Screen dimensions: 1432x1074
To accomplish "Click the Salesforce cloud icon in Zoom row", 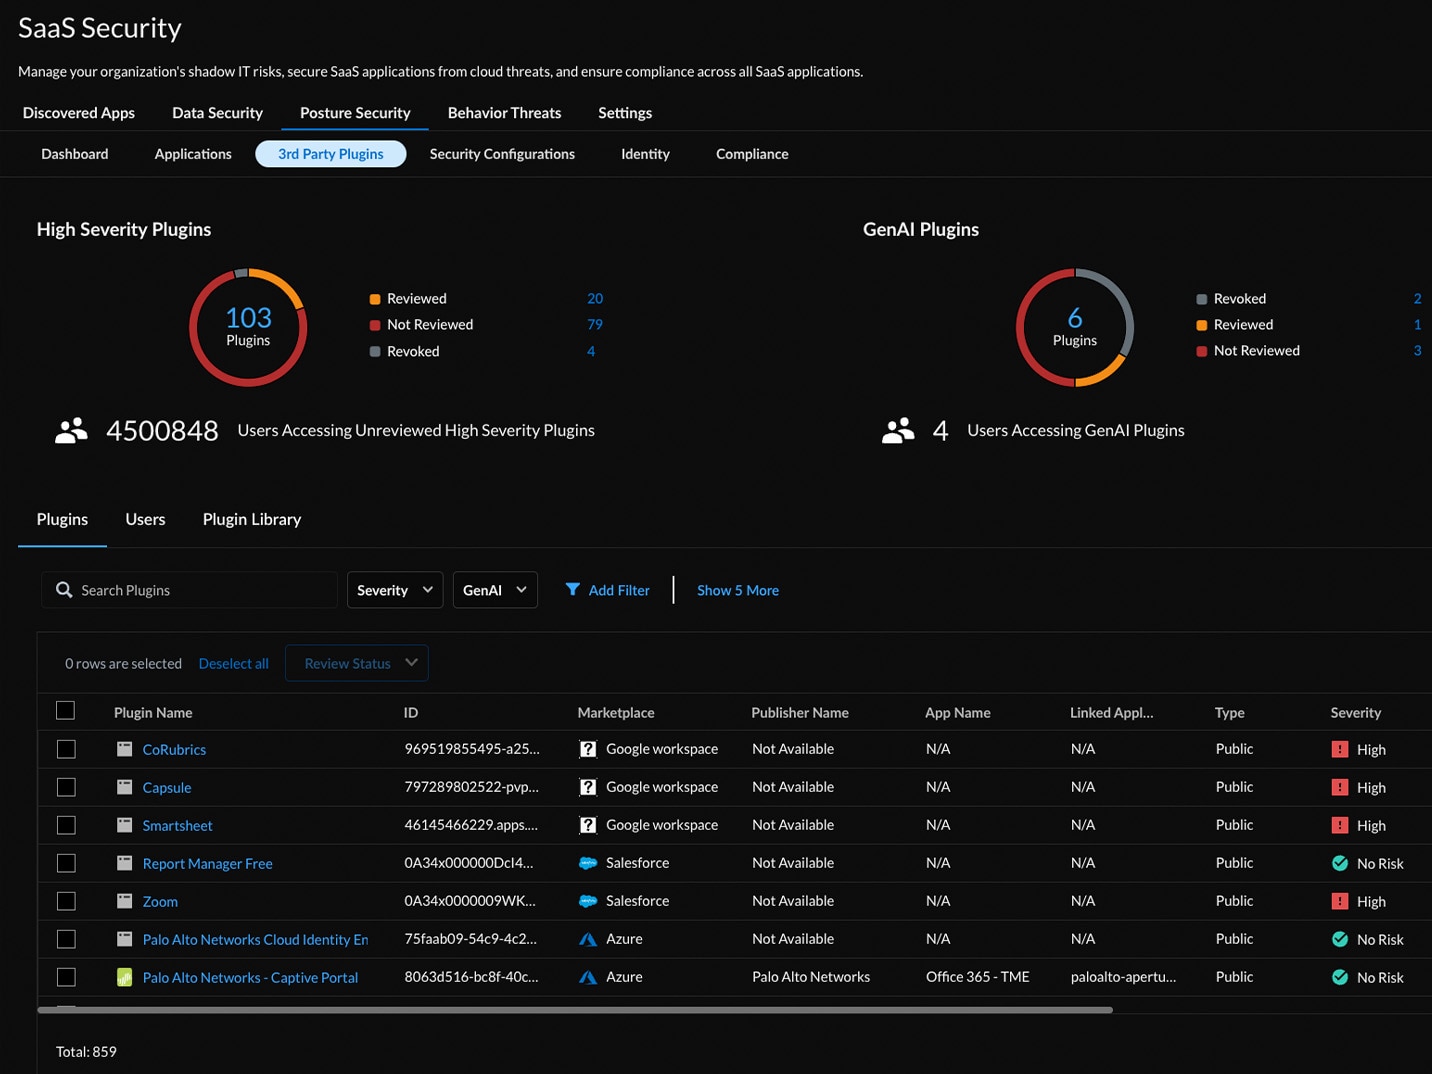I will [x=588, y=901].
